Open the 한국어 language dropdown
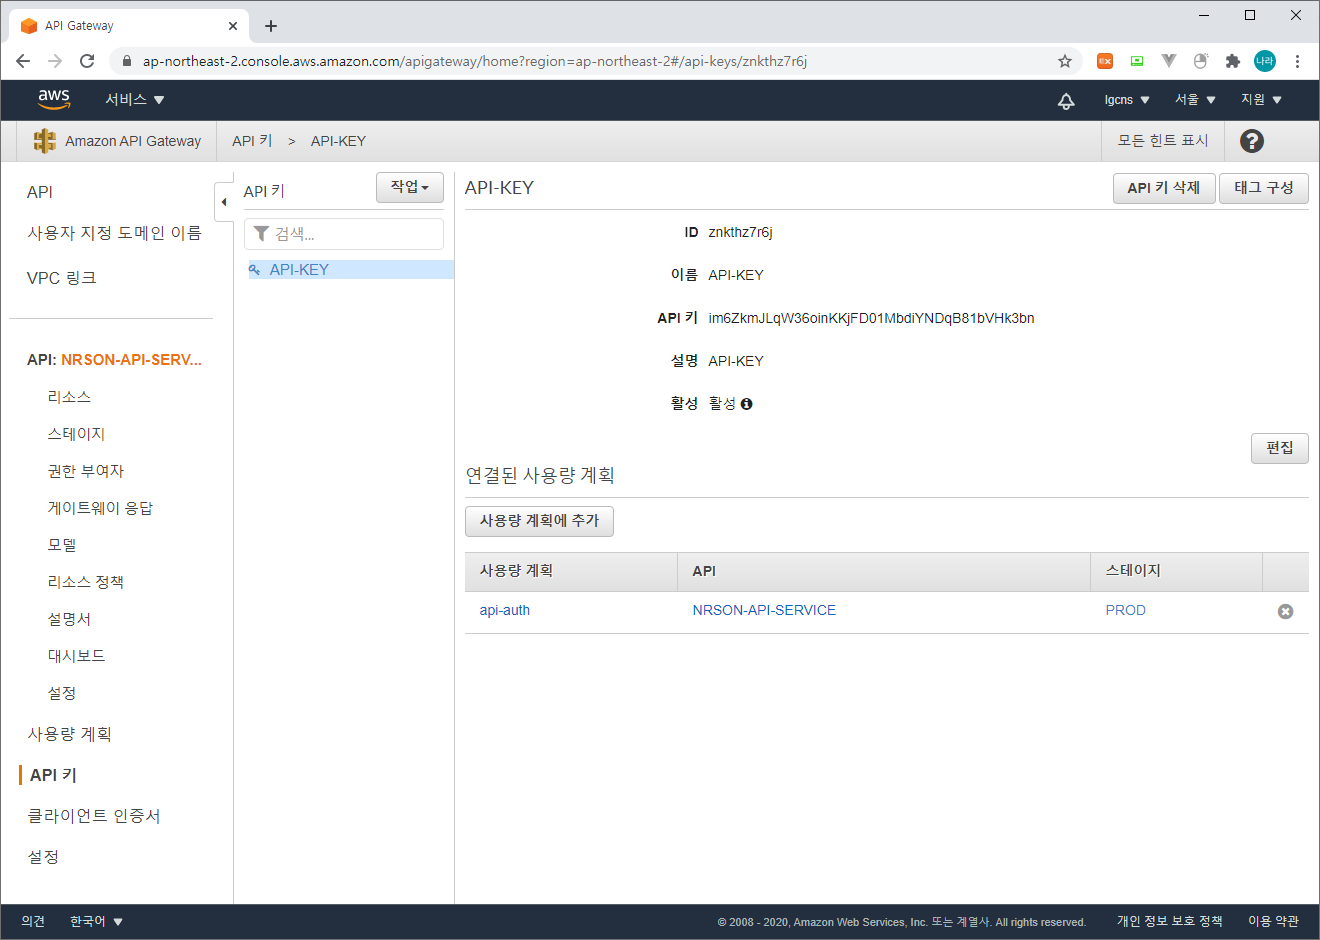This screenshot has width=1320, height=940. [x=96, y=922]
